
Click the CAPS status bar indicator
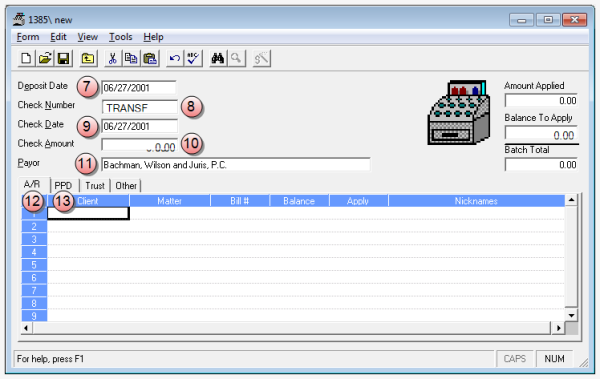click(x=514, y=359)
